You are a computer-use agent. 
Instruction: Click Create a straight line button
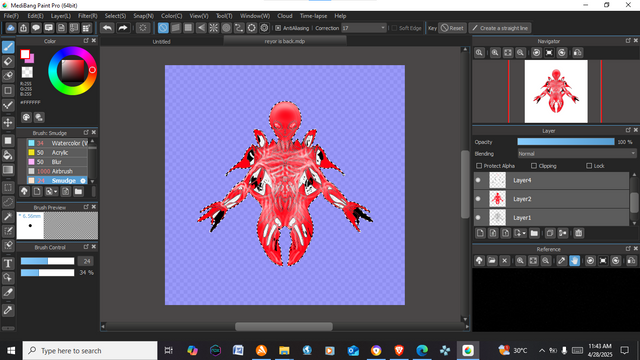point(500,28)
